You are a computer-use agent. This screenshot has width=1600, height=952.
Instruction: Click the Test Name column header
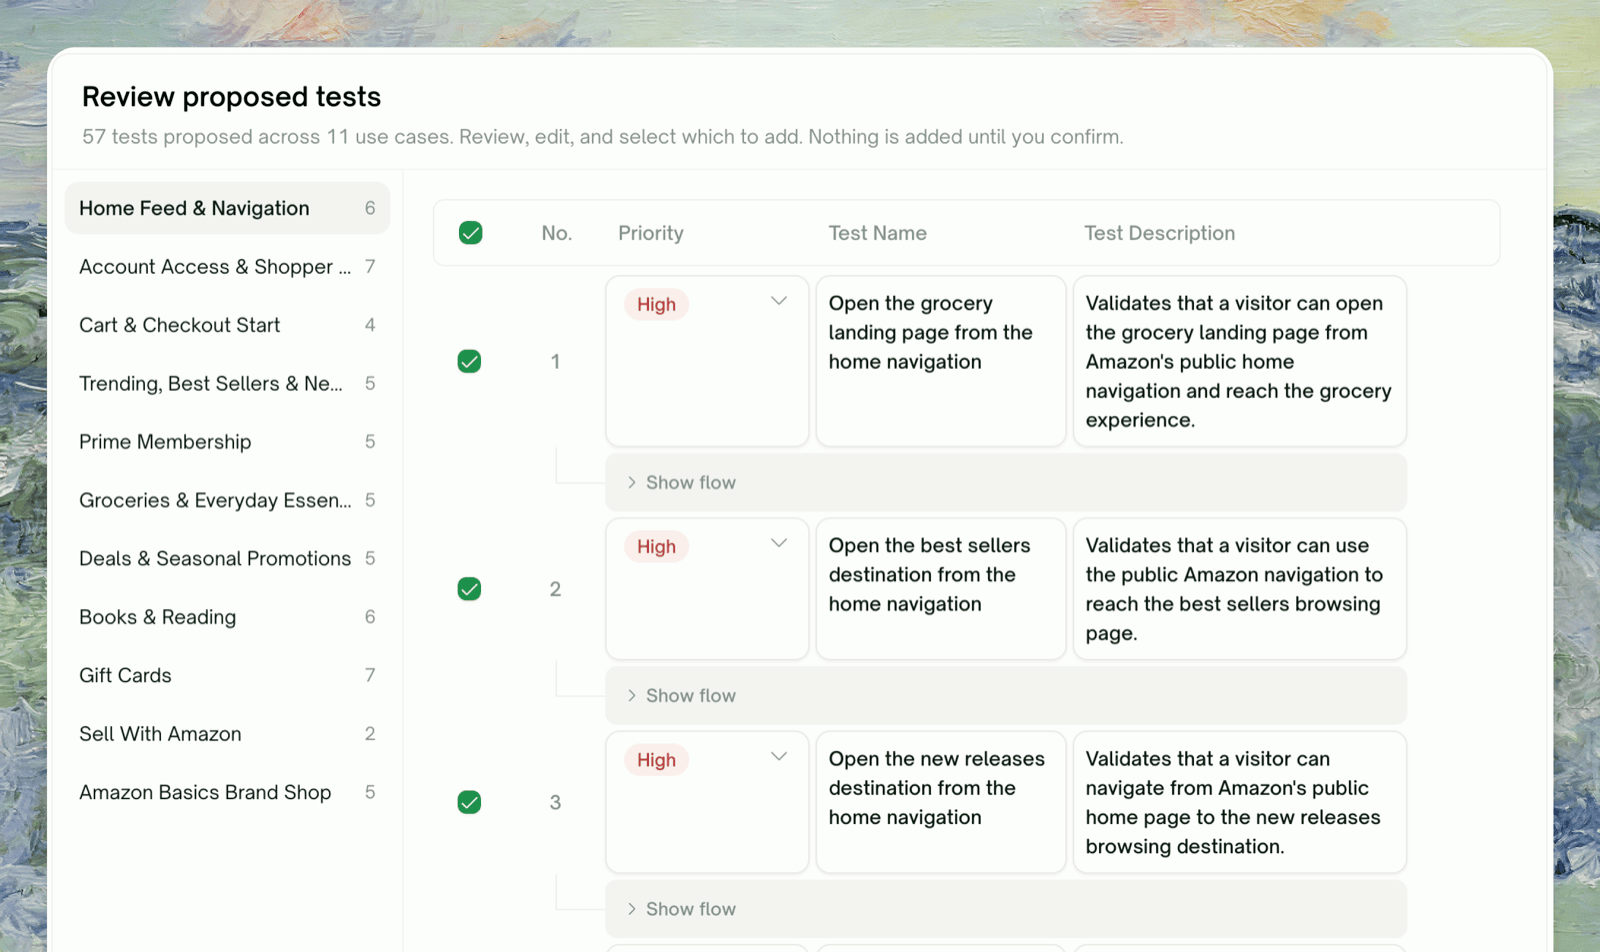tap(877, 233)
